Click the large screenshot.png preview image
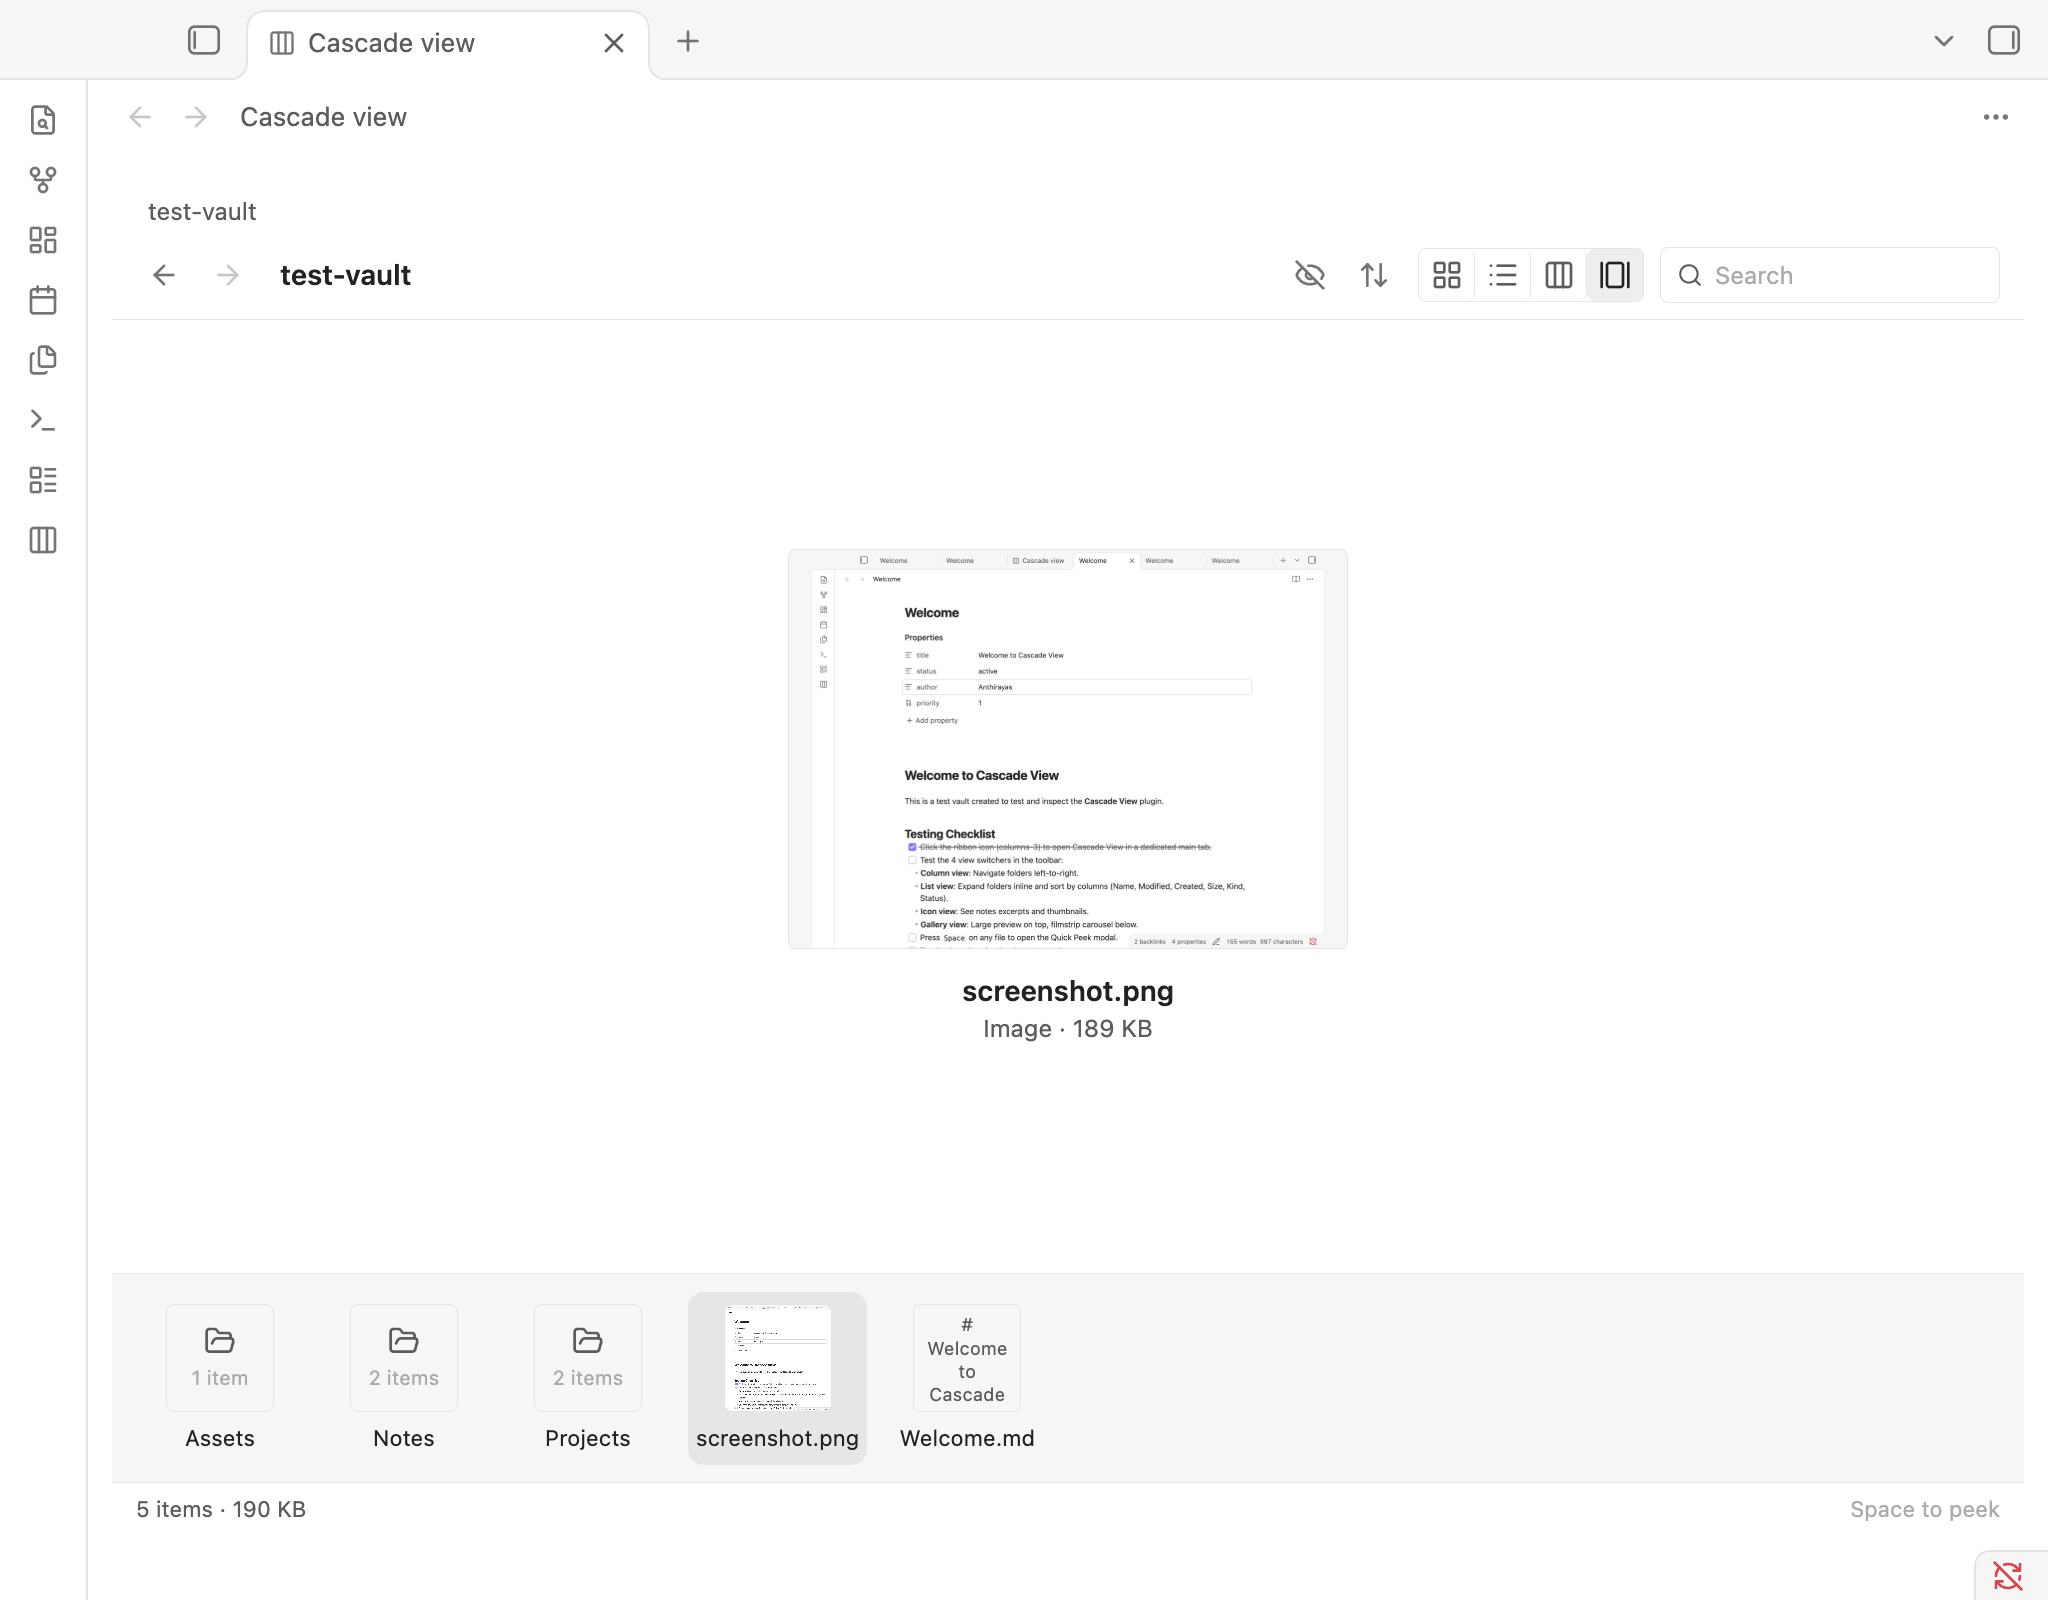Viewport: 2048px width, 1600px height. click(1068, 749)
